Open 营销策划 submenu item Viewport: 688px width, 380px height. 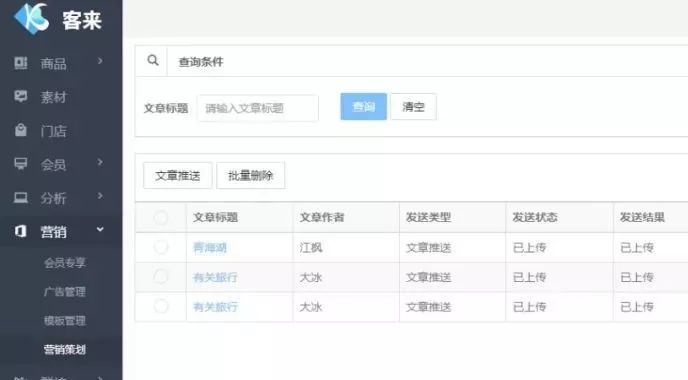click(65, 350)
